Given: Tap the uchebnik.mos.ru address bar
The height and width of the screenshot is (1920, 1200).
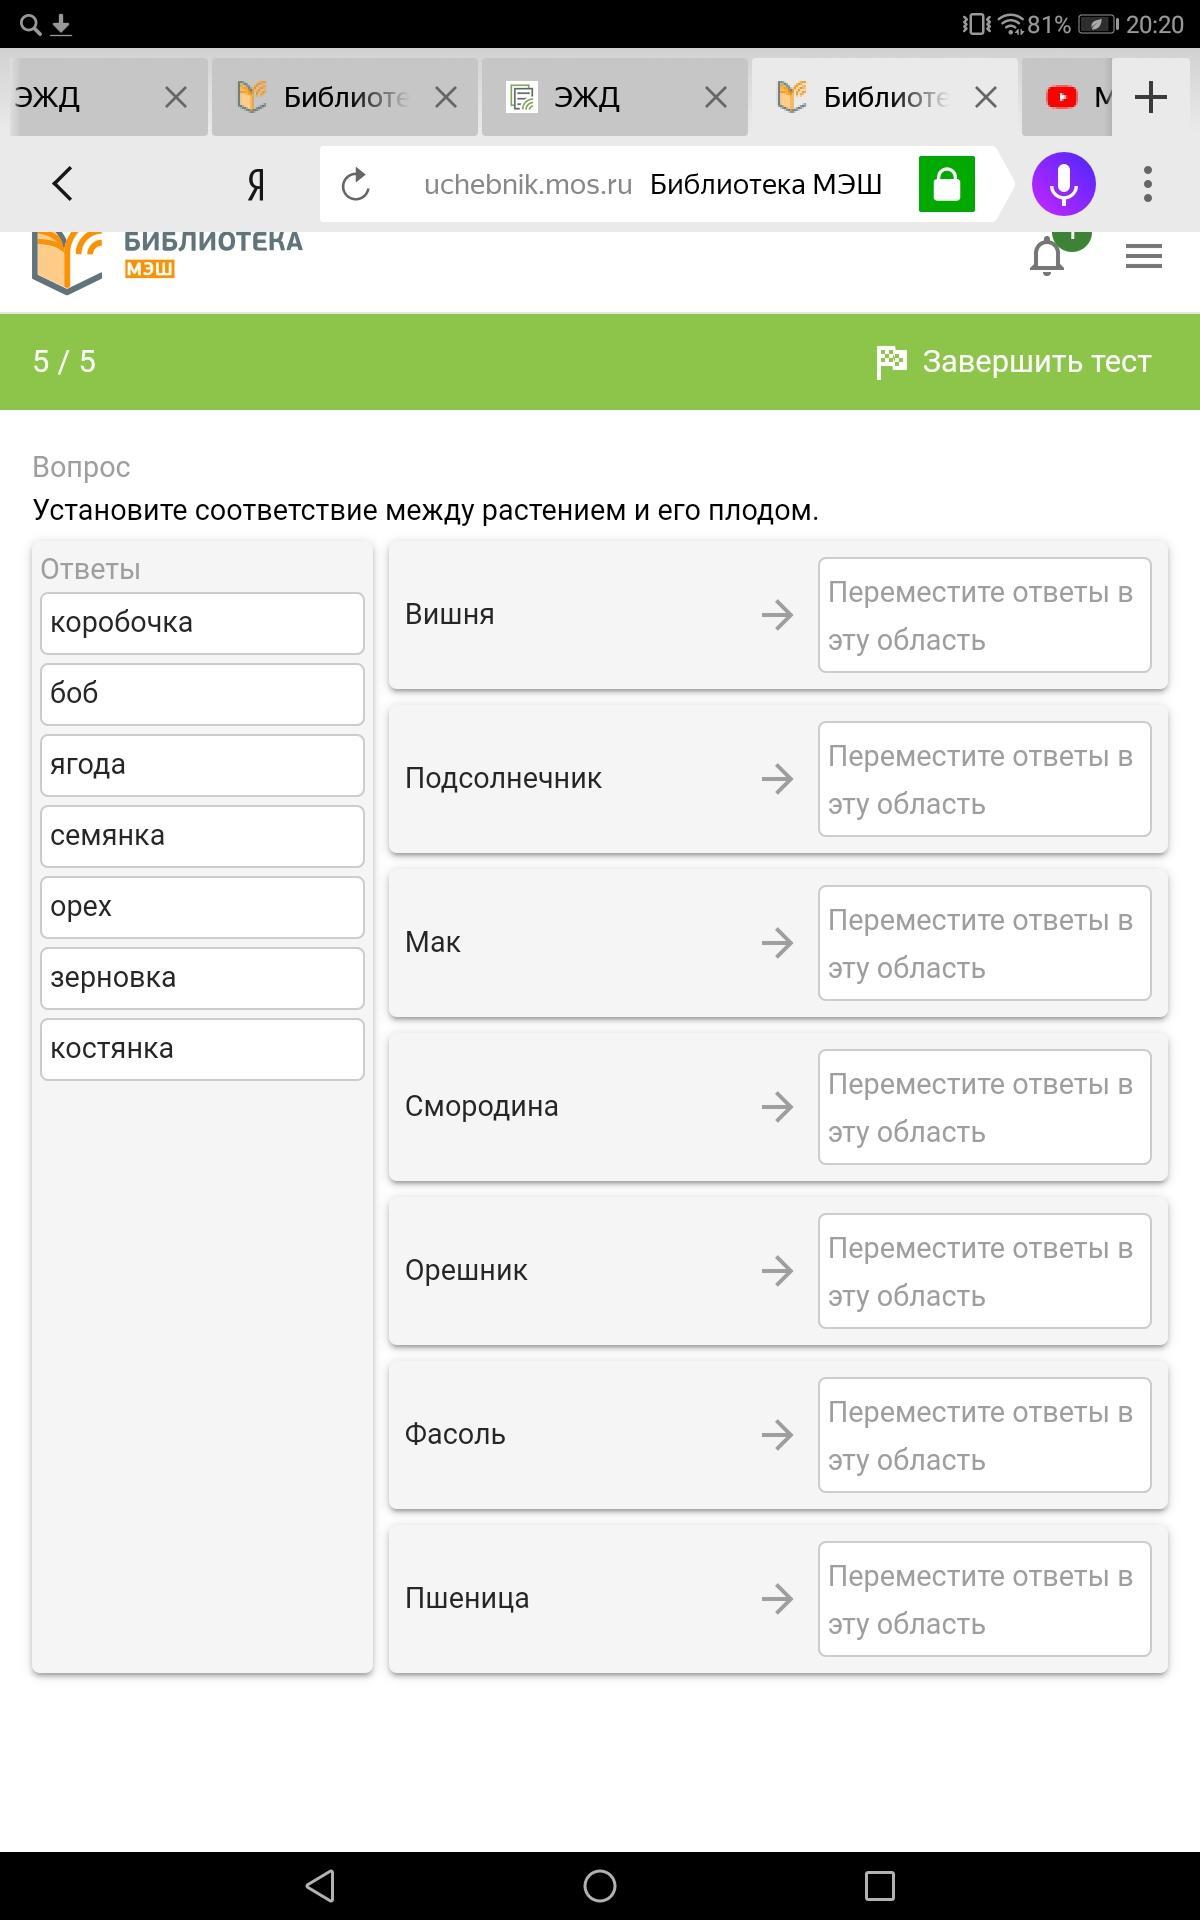Looking at the screenshot, I should point(650,185).
